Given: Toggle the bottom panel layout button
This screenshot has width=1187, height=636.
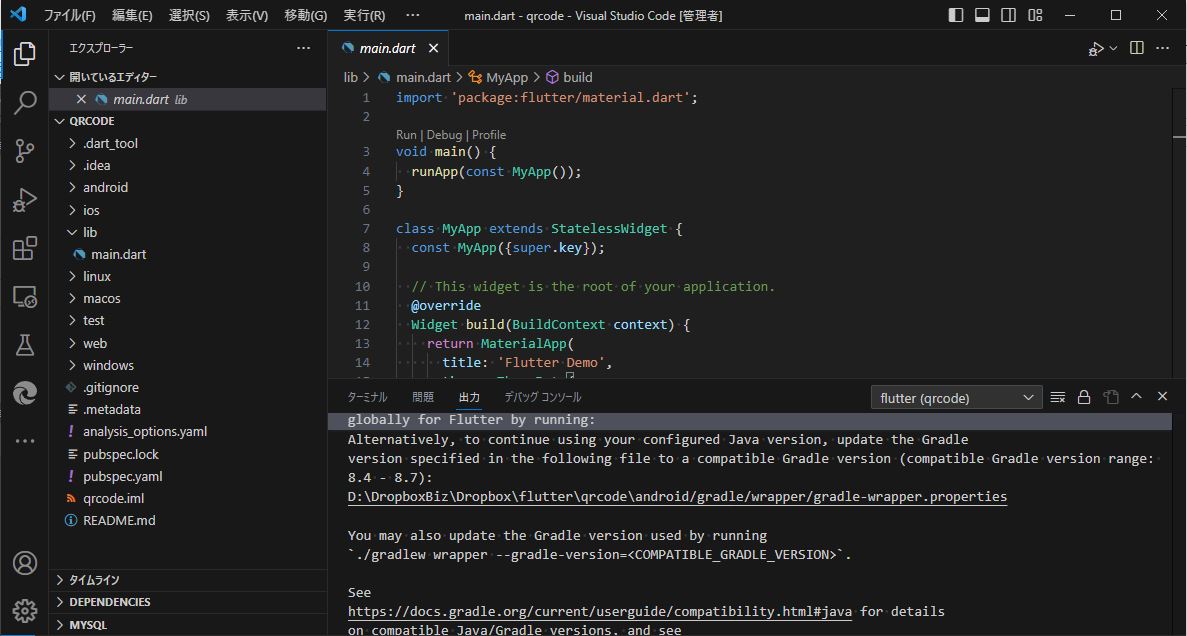Looking at the screenshot, I should pos(982,15).
